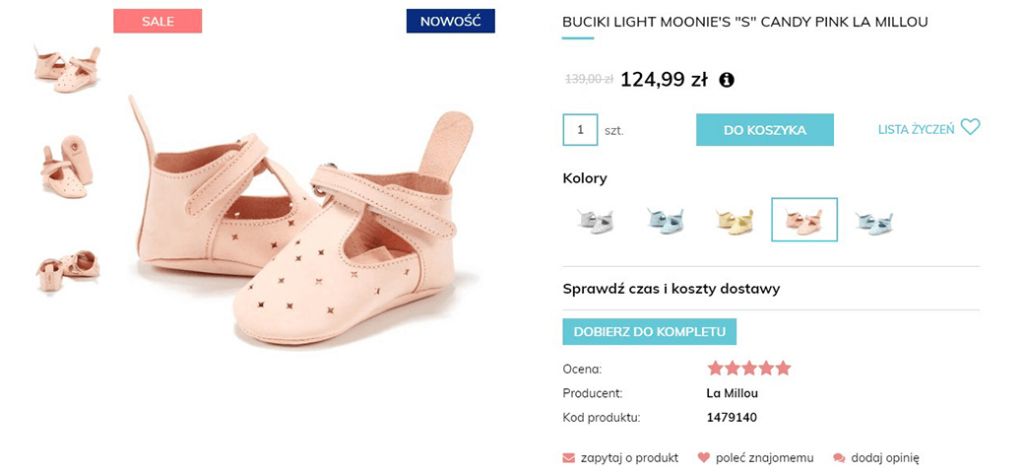
Task: Click the price info icon
Action: point(727,80)
